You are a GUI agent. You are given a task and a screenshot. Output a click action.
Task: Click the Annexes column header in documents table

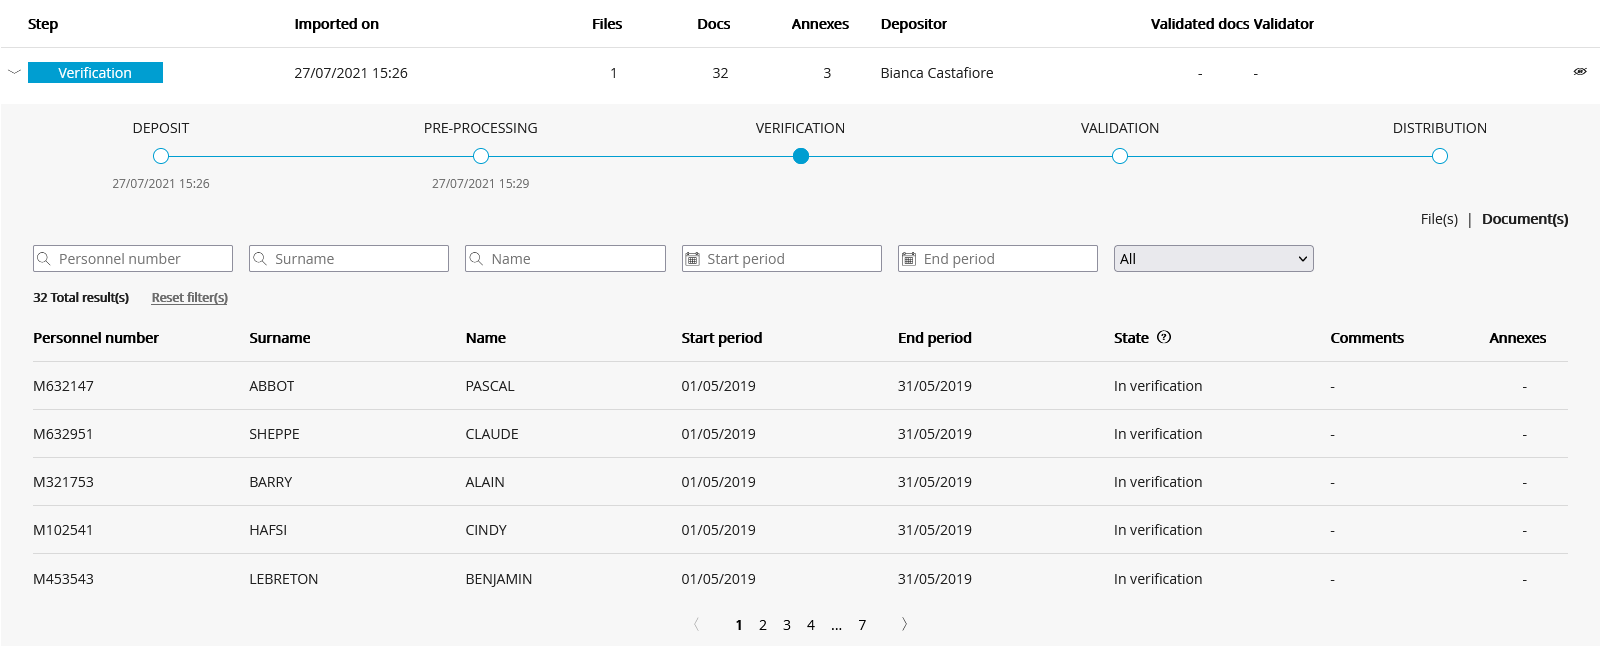tap(1518, 338)
